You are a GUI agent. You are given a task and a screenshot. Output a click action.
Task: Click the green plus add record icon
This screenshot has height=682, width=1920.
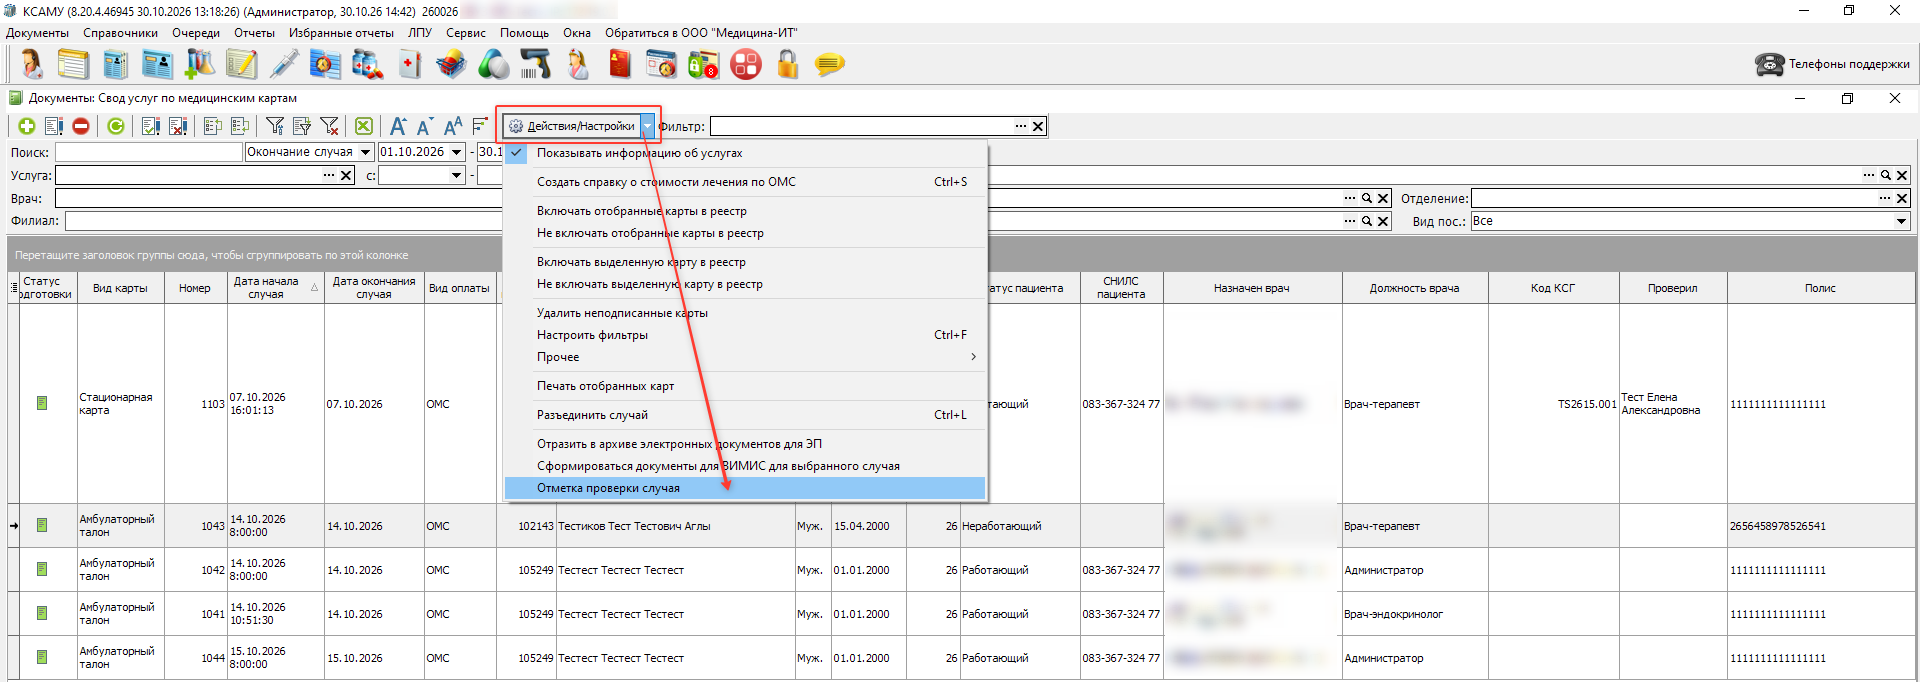coord(27,126)
